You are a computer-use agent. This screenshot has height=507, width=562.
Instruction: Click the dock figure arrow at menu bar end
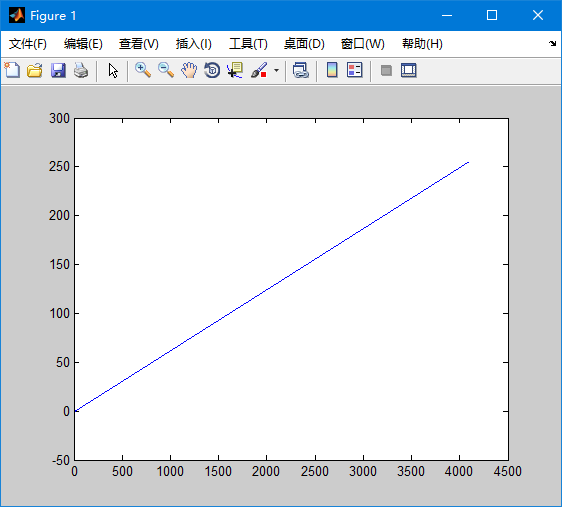point(552,44)
